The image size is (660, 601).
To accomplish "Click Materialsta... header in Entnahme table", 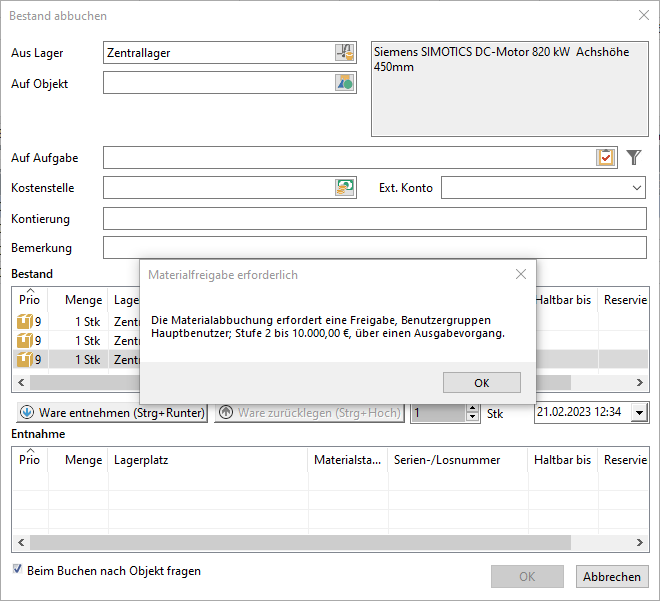I will [x=348, y=460].
